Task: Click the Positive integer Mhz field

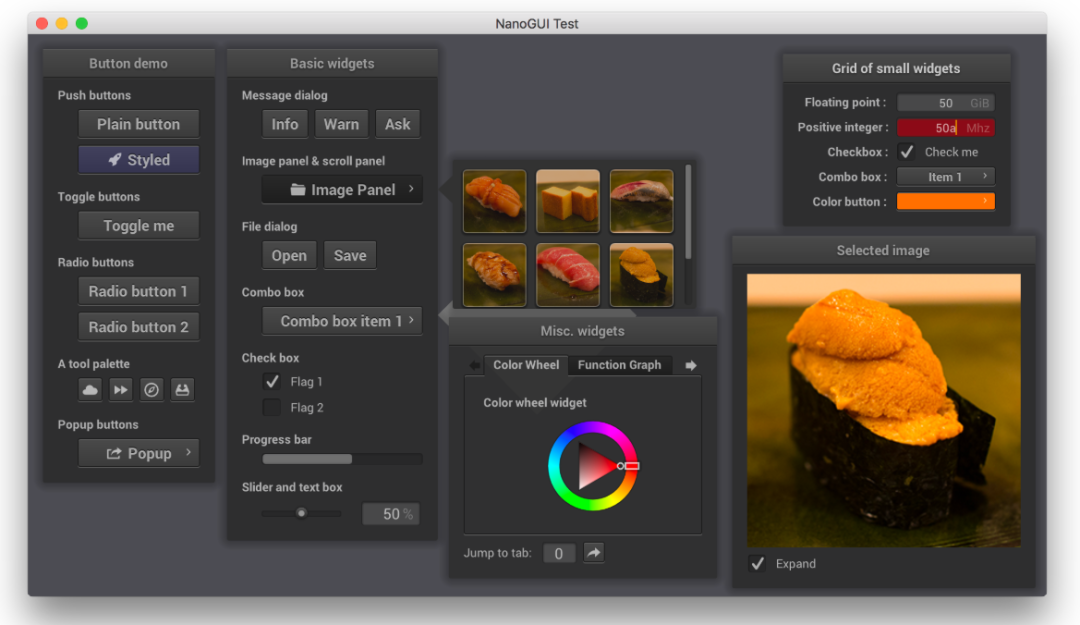Action: 946,127
